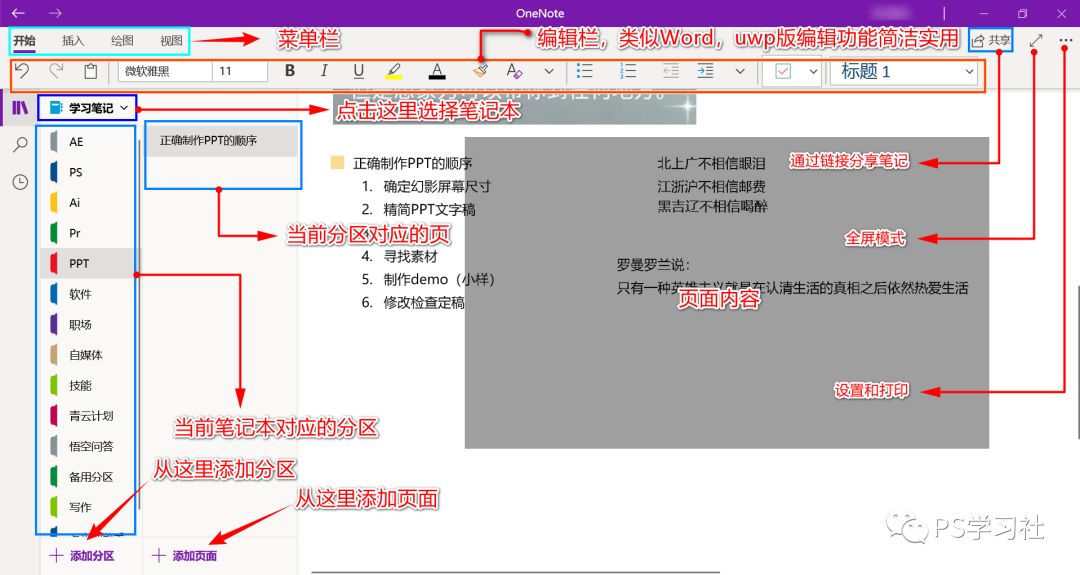This screenshot has height=575, width=1080.
Task: Open the 学习笔记 notebook dropdown
Action: 87,108
